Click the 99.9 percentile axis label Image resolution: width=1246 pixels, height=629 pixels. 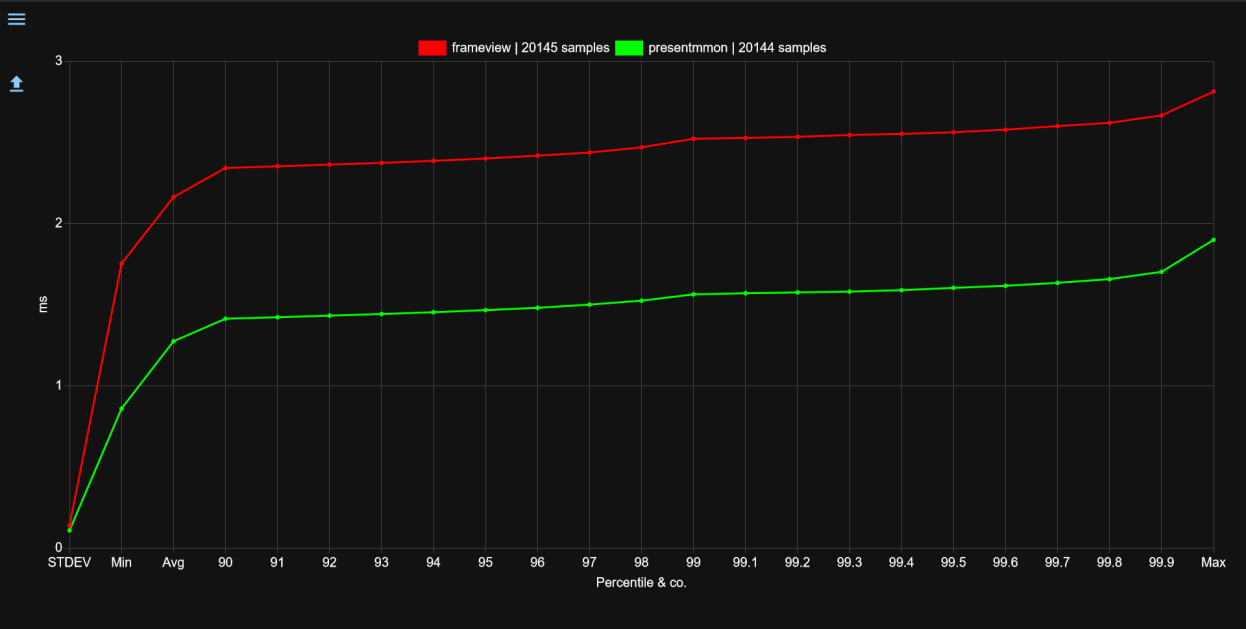click(1161, 562)
